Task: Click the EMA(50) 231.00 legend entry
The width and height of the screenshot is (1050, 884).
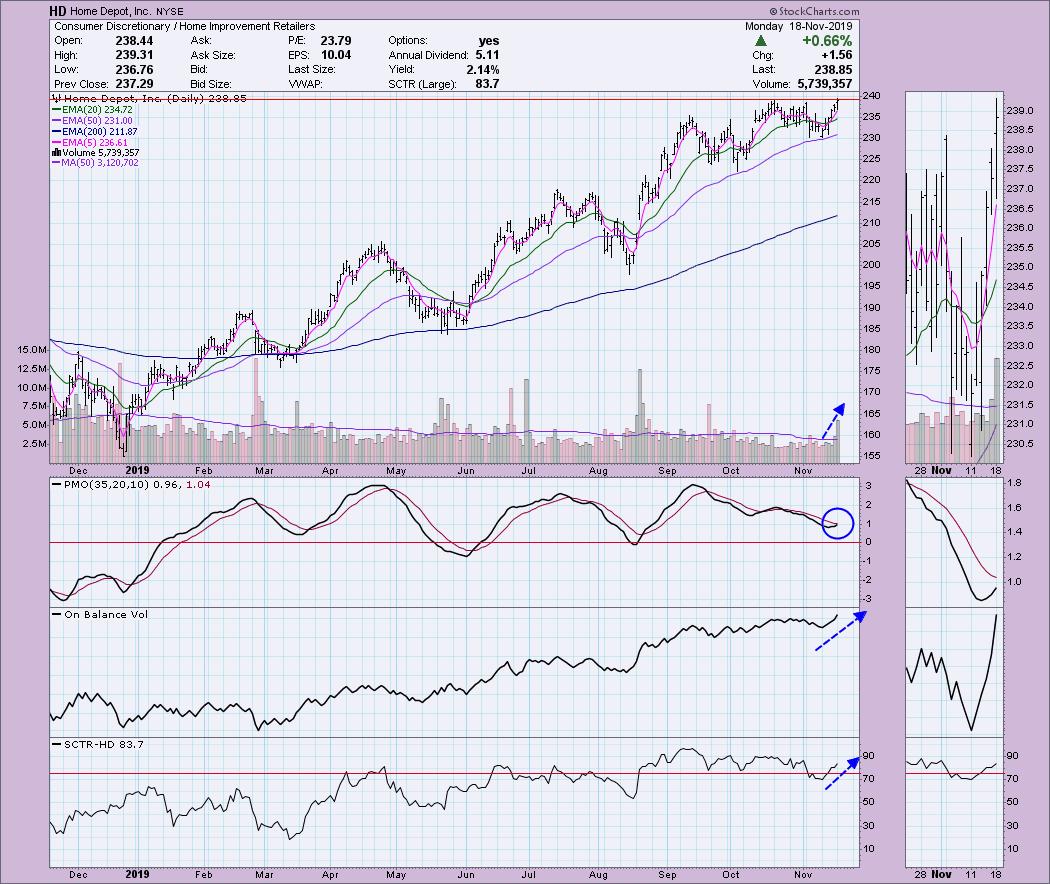Action: point(93,121)
